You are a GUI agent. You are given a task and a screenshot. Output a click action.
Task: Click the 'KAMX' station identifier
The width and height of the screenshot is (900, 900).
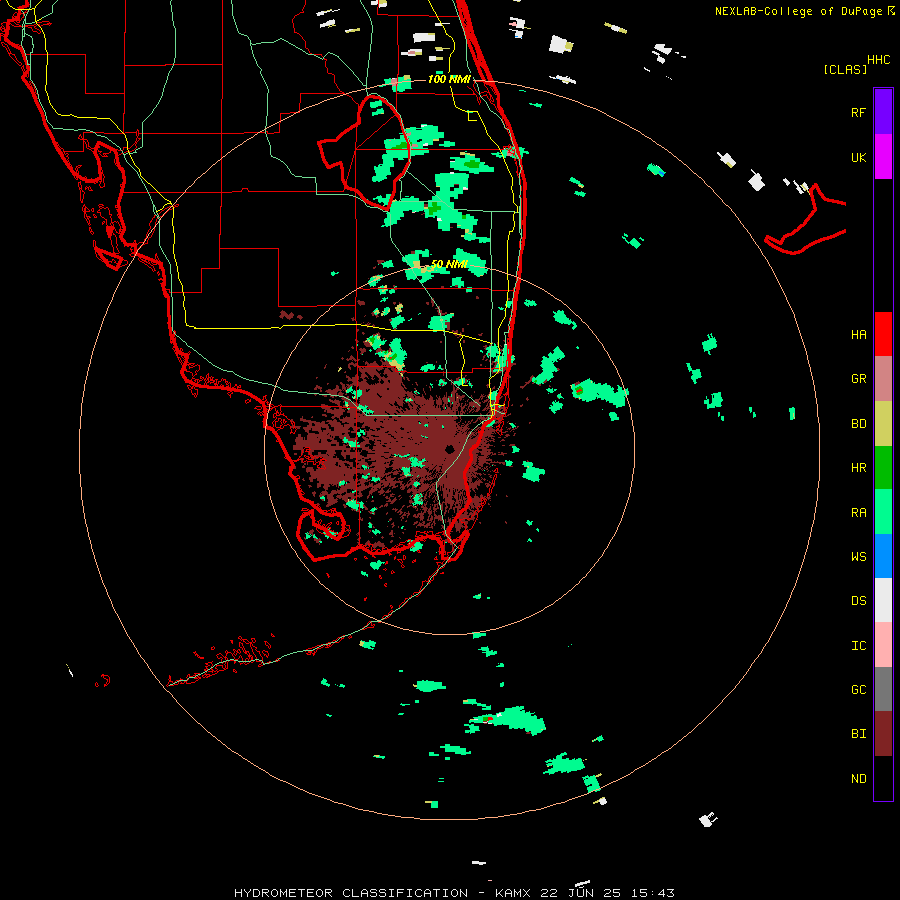click(513, 893)
